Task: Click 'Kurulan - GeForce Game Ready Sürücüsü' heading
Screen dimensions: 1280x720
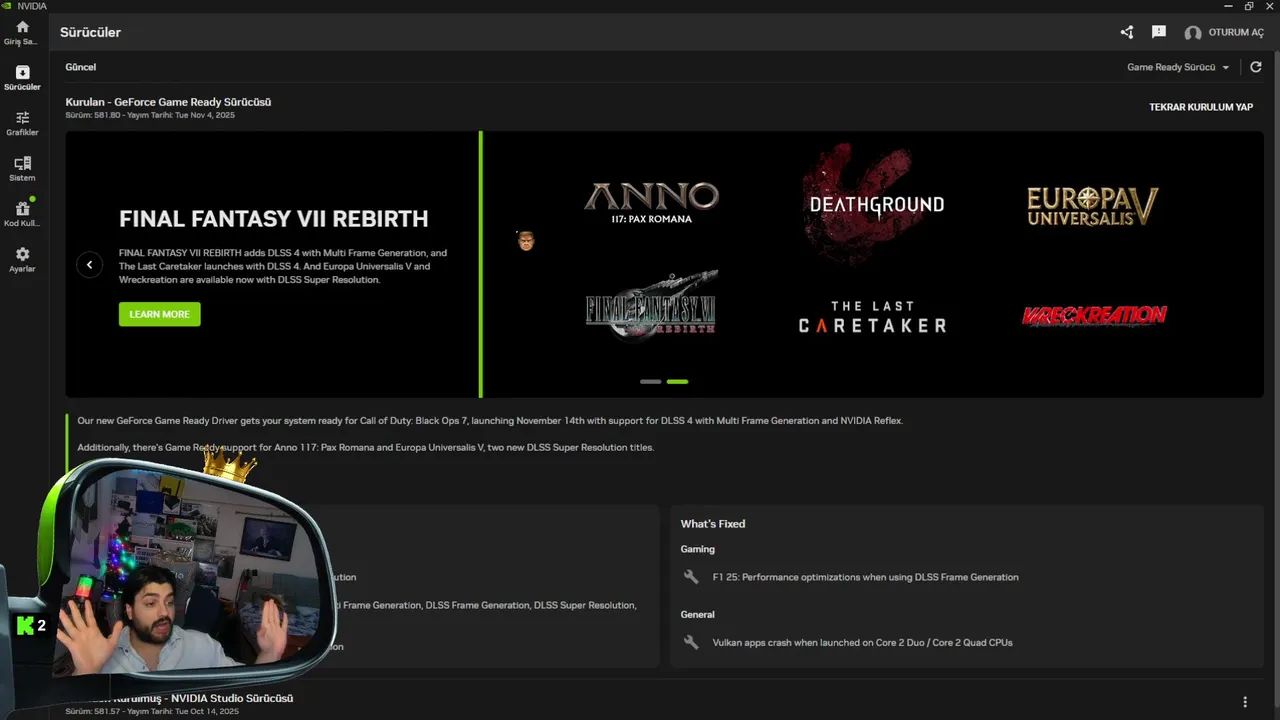Action: 168,102
